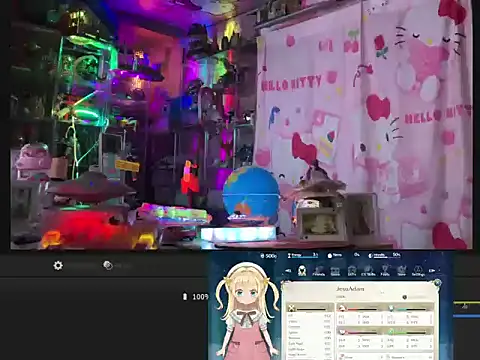Click the red skill category icon
This screenshot has height=360, width=480.
tap(342, 307)
